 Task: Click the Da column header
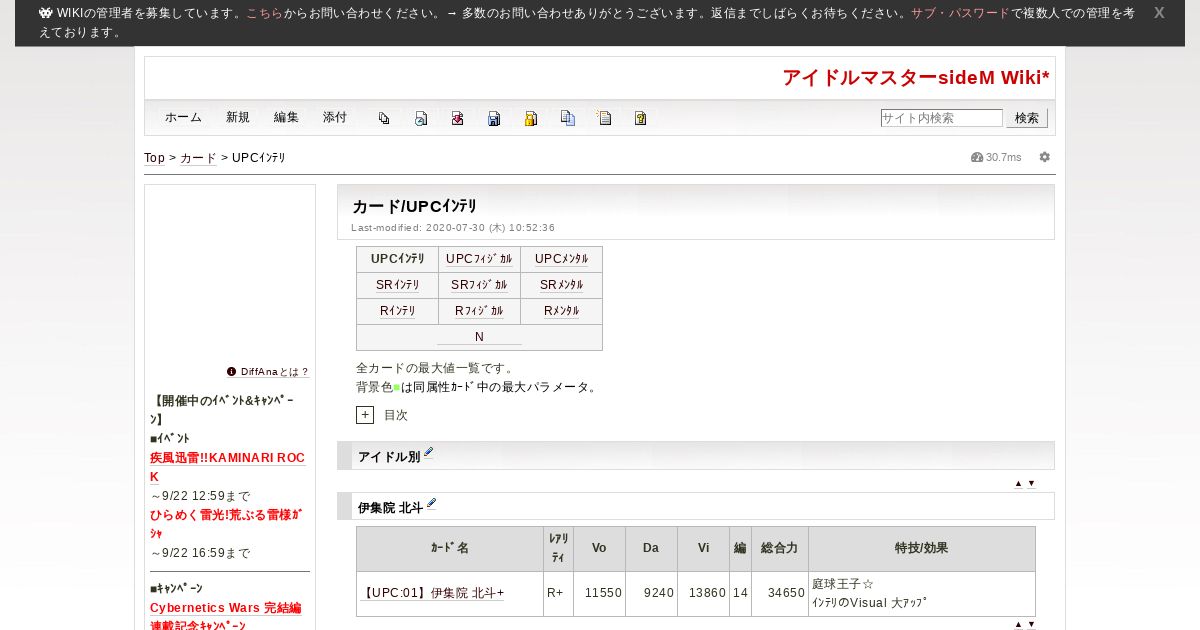click(x=651, y=549)
